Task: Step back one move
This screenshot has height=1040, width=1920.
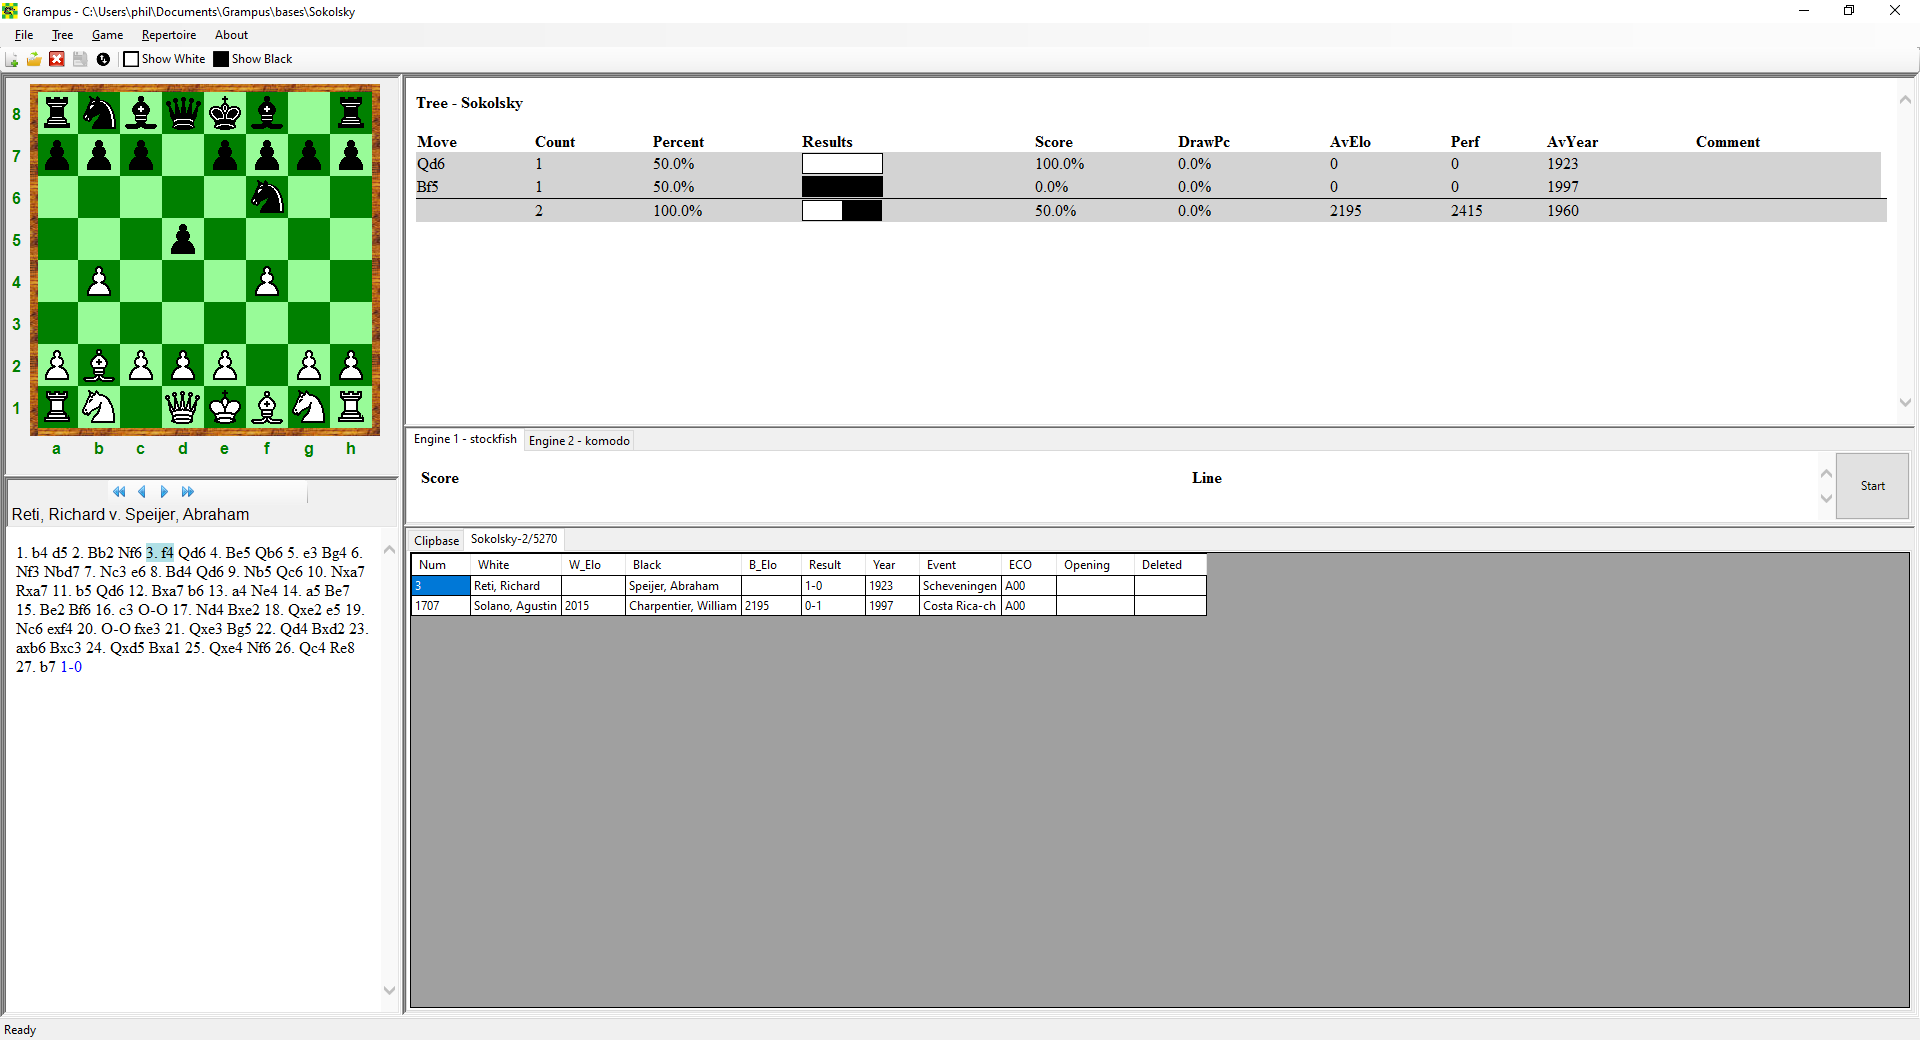Action: point(142,492)
